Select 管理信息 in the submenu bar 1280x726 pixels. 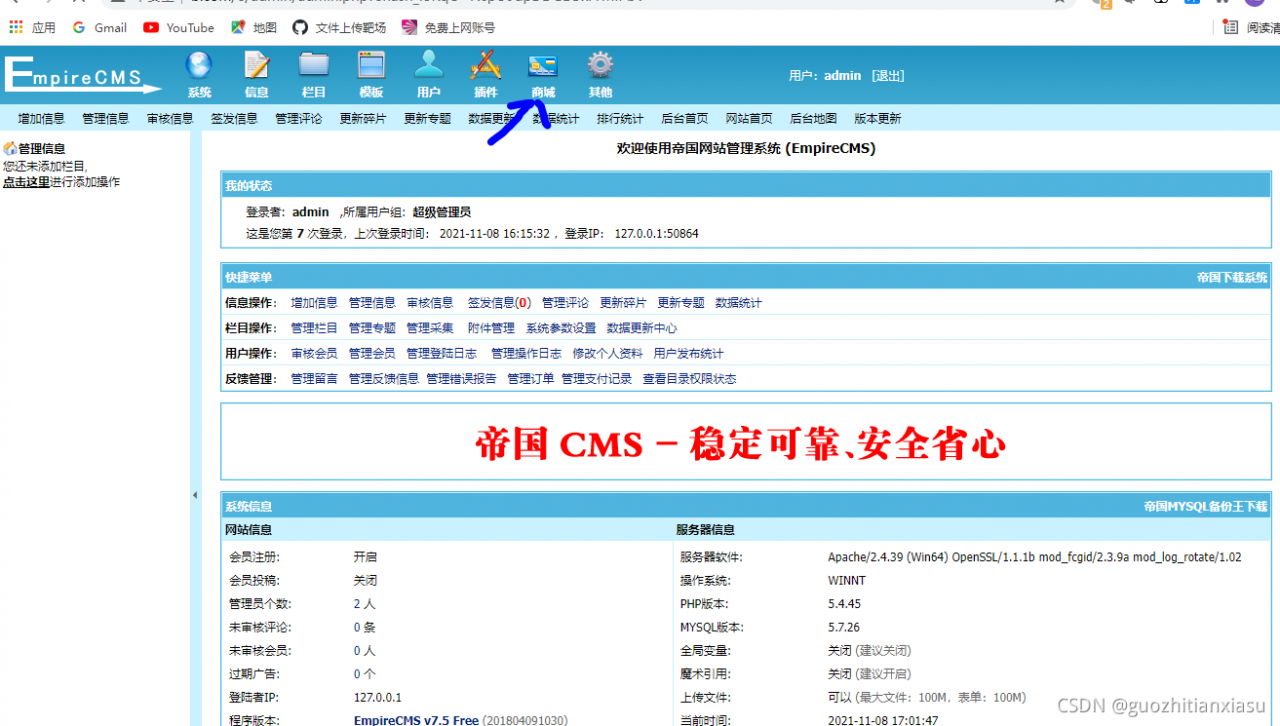(105, 118)
